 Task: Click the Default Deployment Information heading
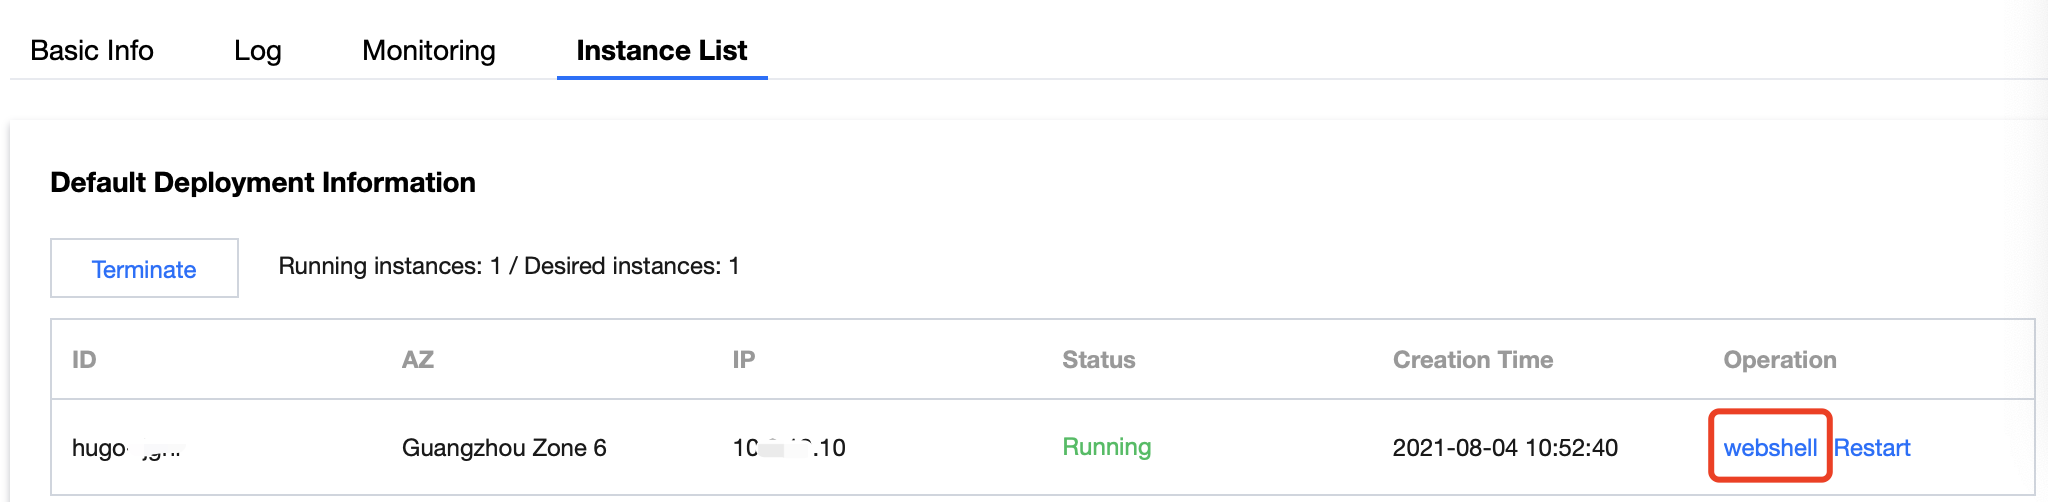[x=263, y=182]
